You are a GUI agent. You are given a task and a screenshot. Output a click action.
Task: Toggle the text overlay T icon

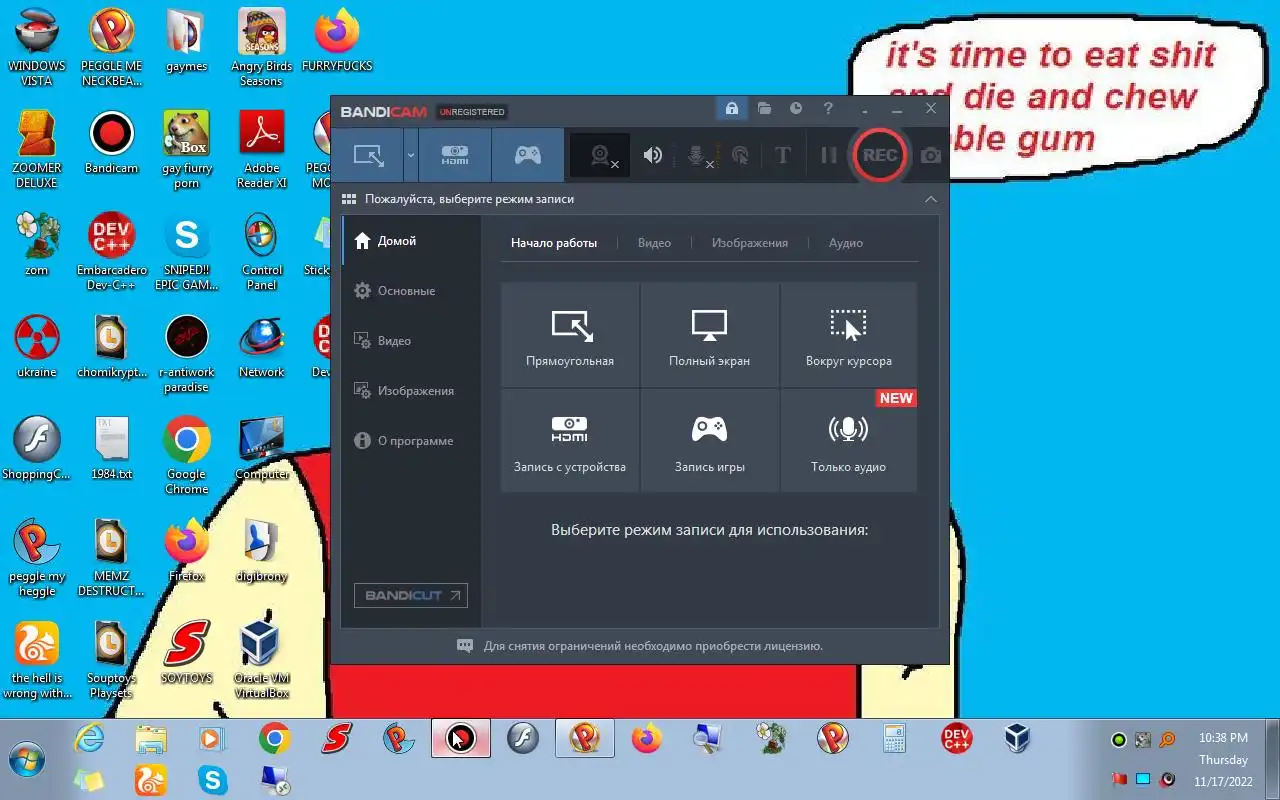pyautogui.click(x=783, y=155)
